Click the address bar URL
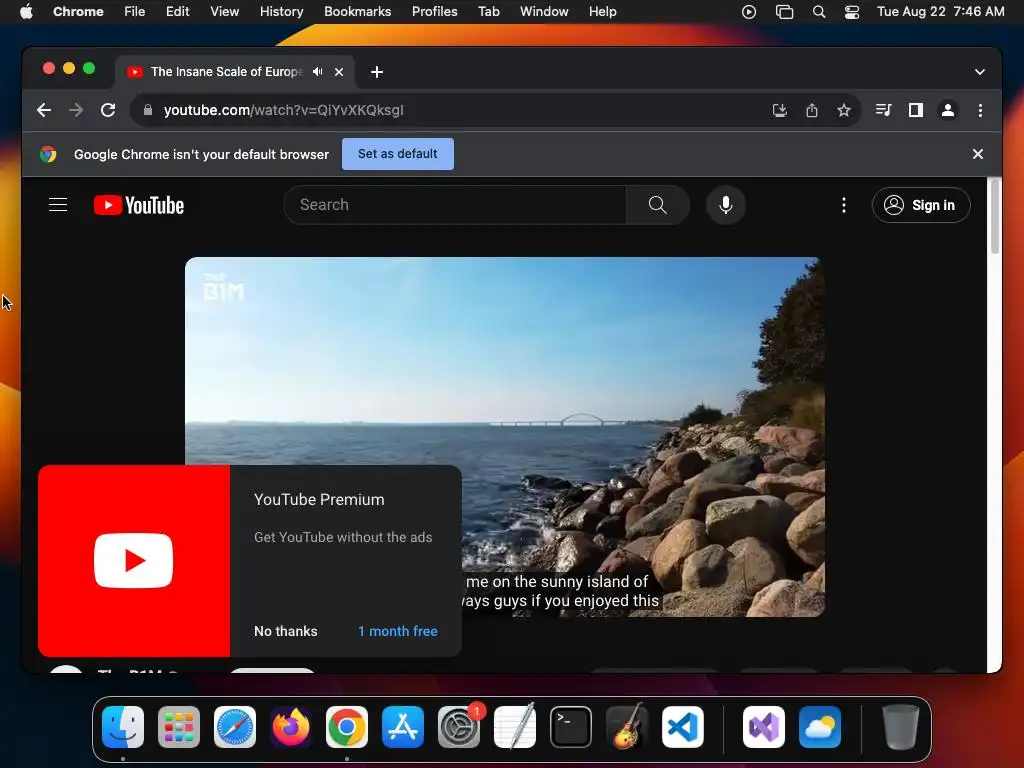Image resolution: width=1024 pixels, height=768 pixels. [283, 110]
